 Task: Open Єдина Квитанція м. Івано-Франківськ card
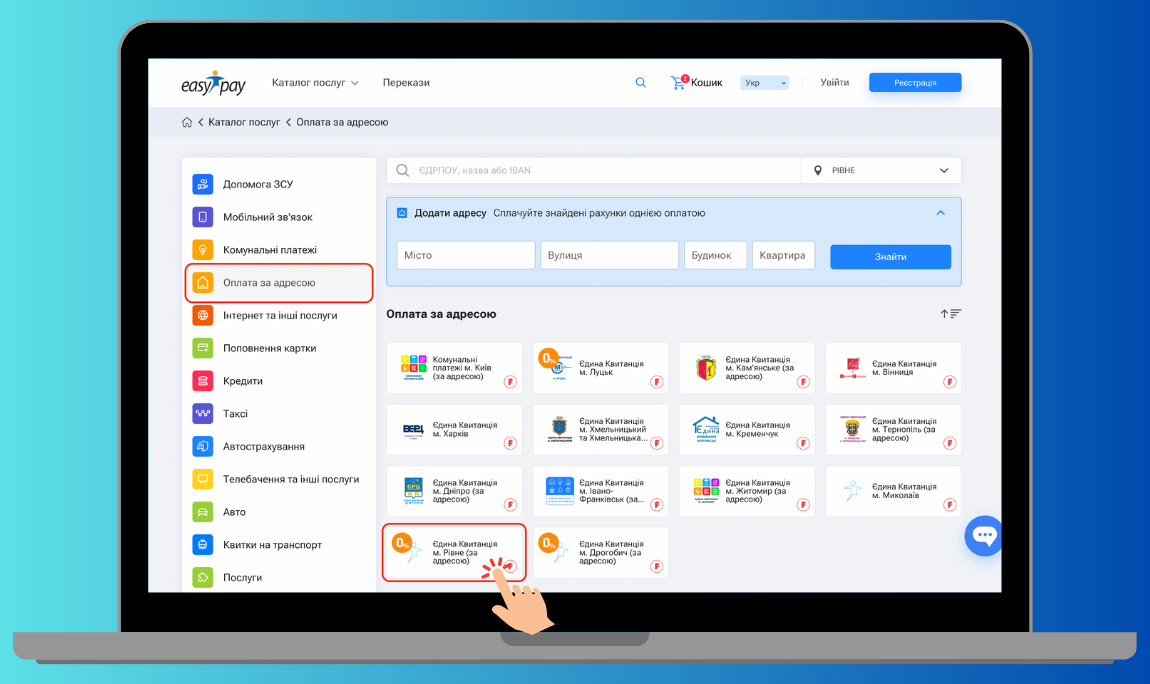point(601,491)
